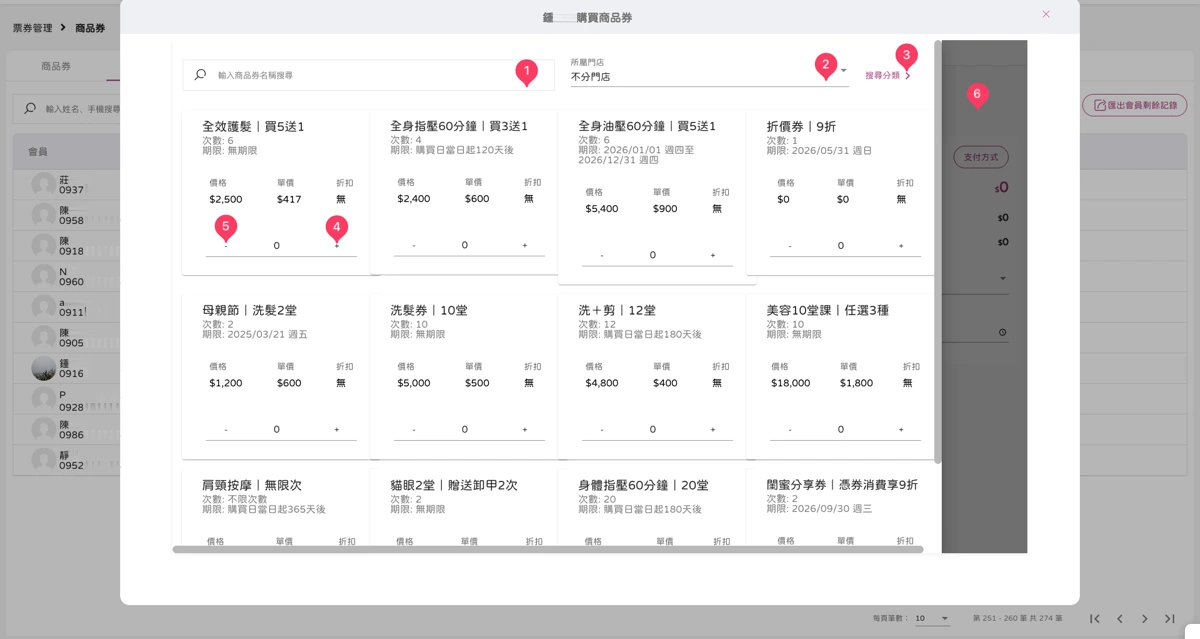Decrease 折價券｜9折 quantity with minus
The width and height of the screenshot is (1200, 639).
pos(790,246)
